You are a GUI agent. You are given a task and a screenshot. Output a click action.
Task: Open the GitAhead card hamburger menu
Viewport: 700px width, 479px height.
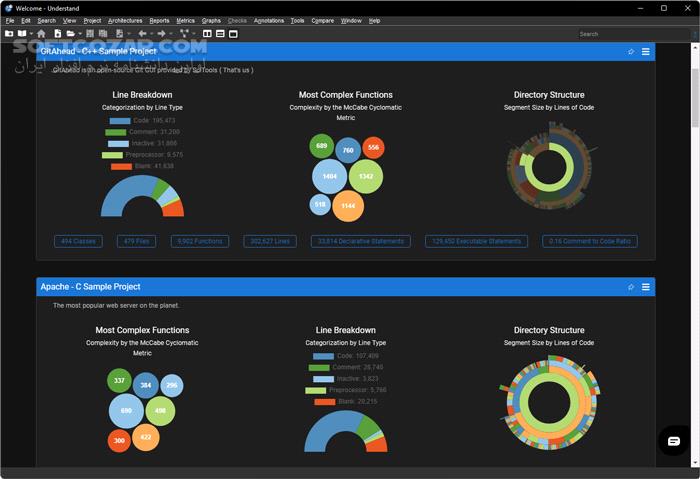646,52
